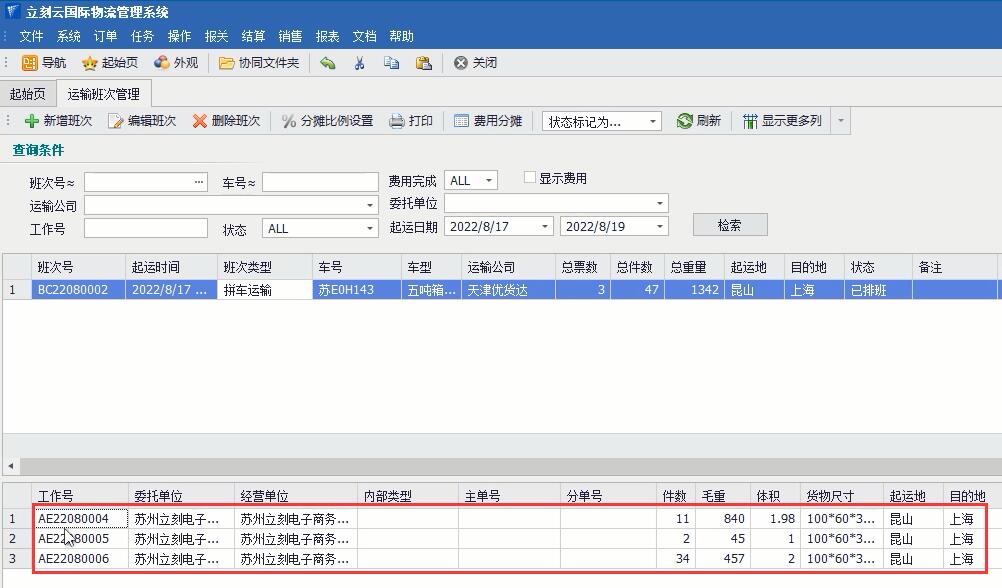The width and height of the screenshot is (1002, 588).
Task: Click the 刷新 refresh icon
Action: pyautogui.click(x=685, y=121)
